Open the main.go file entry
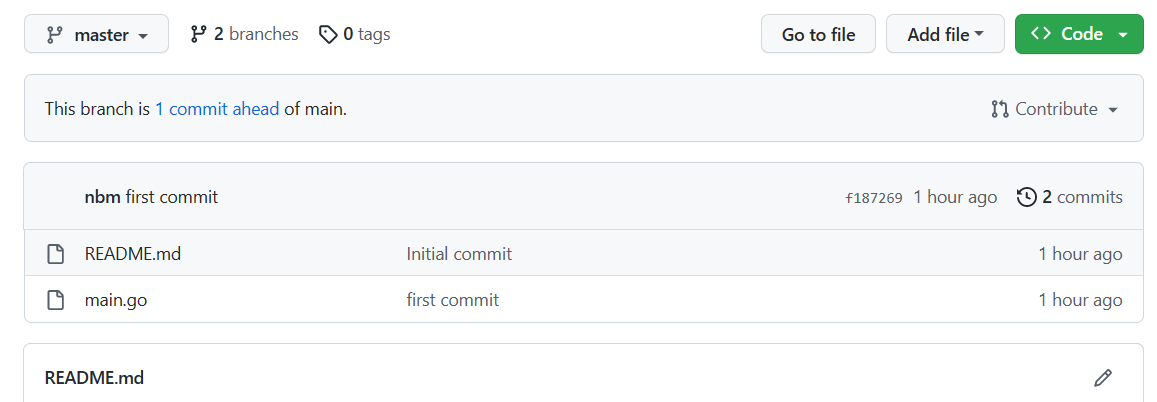 click(116, 300)
